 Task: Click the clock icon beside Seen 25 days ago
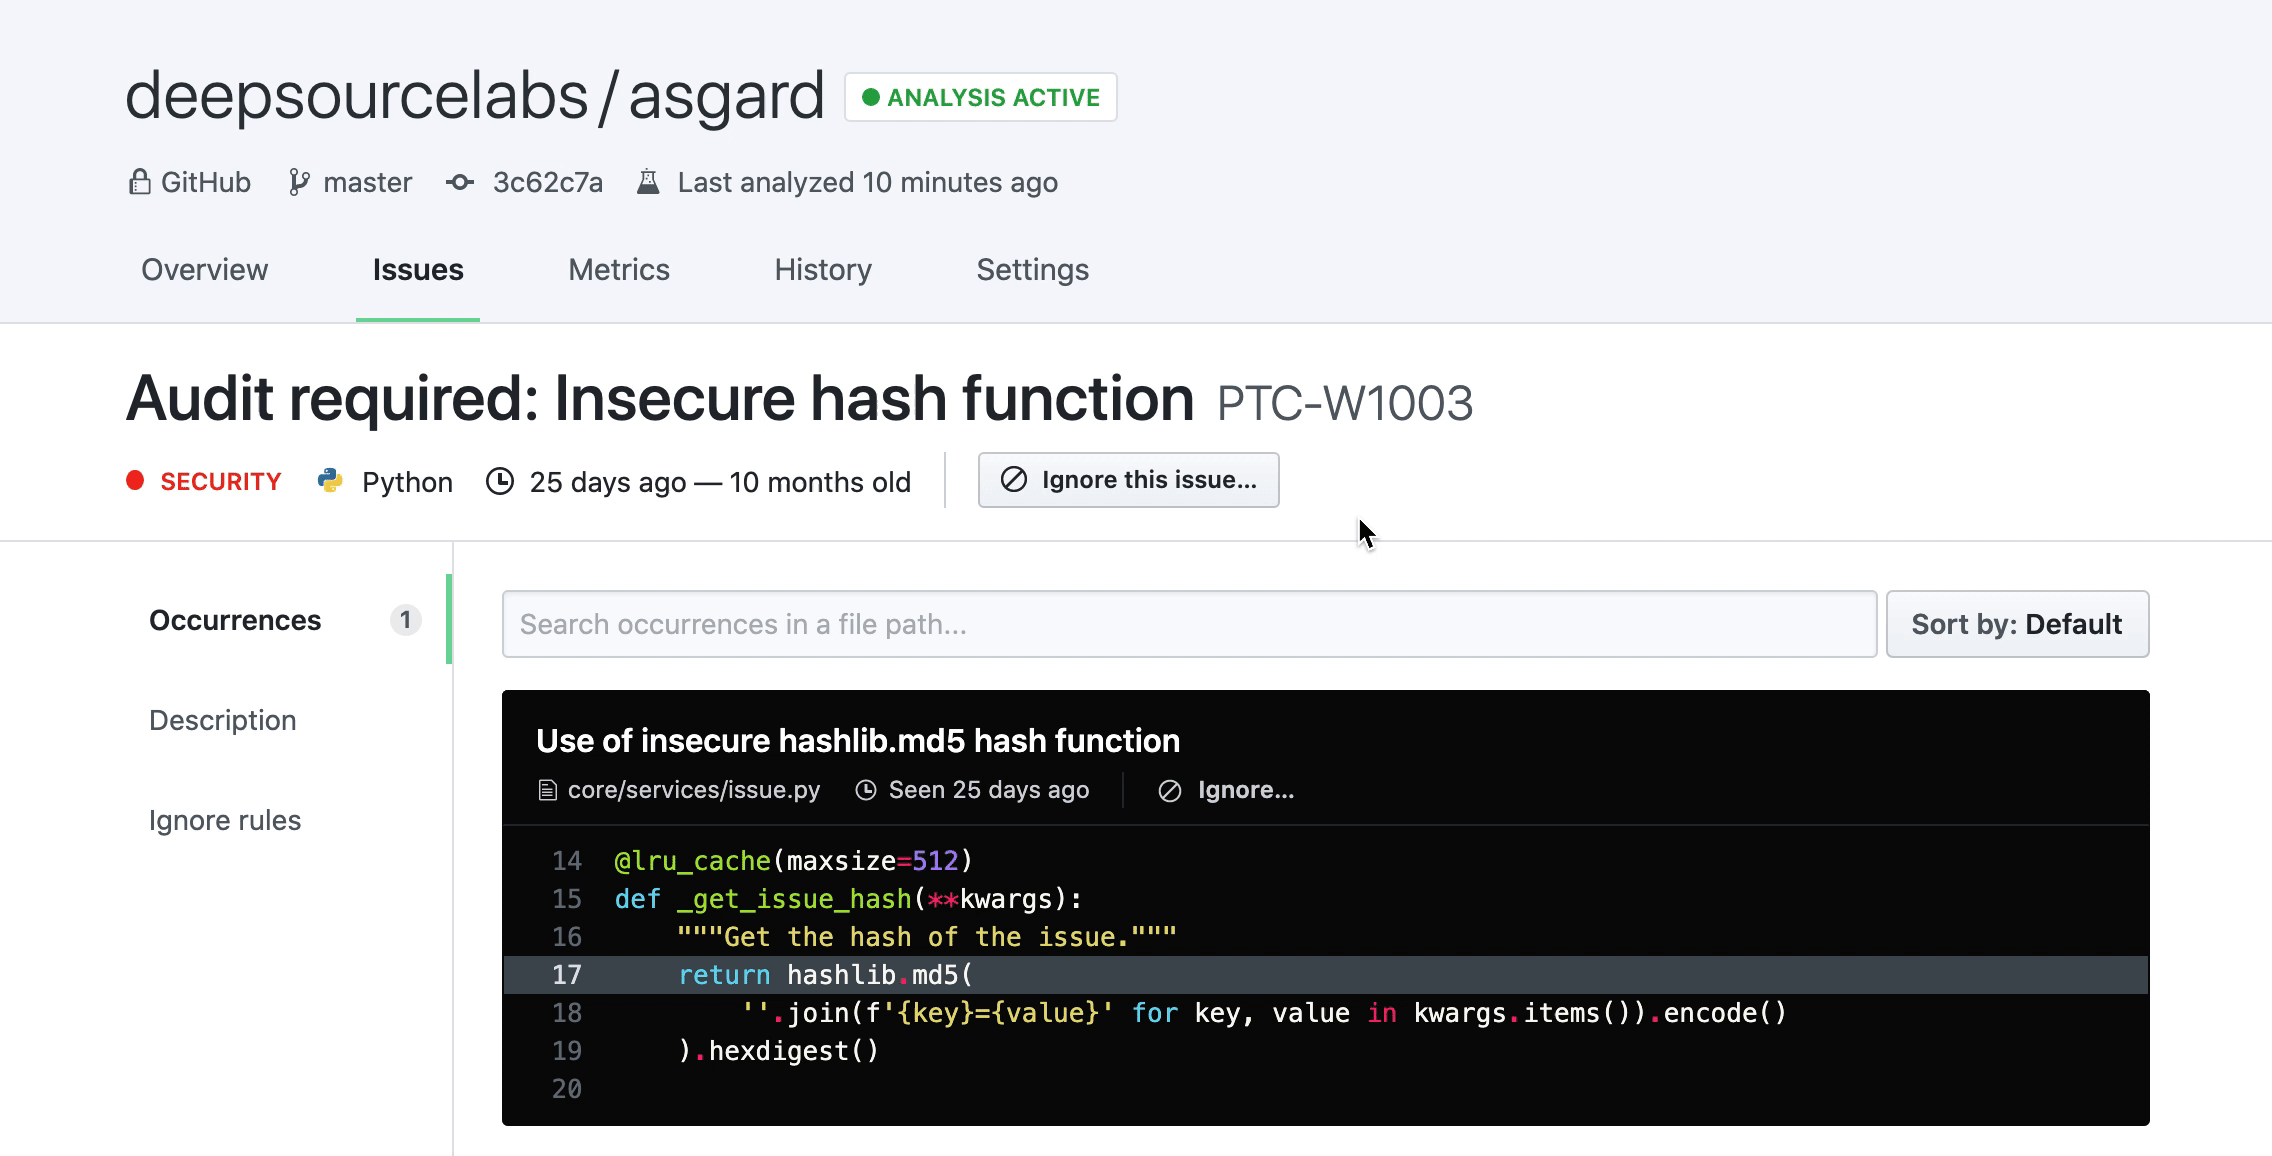(x=866, y=790)
